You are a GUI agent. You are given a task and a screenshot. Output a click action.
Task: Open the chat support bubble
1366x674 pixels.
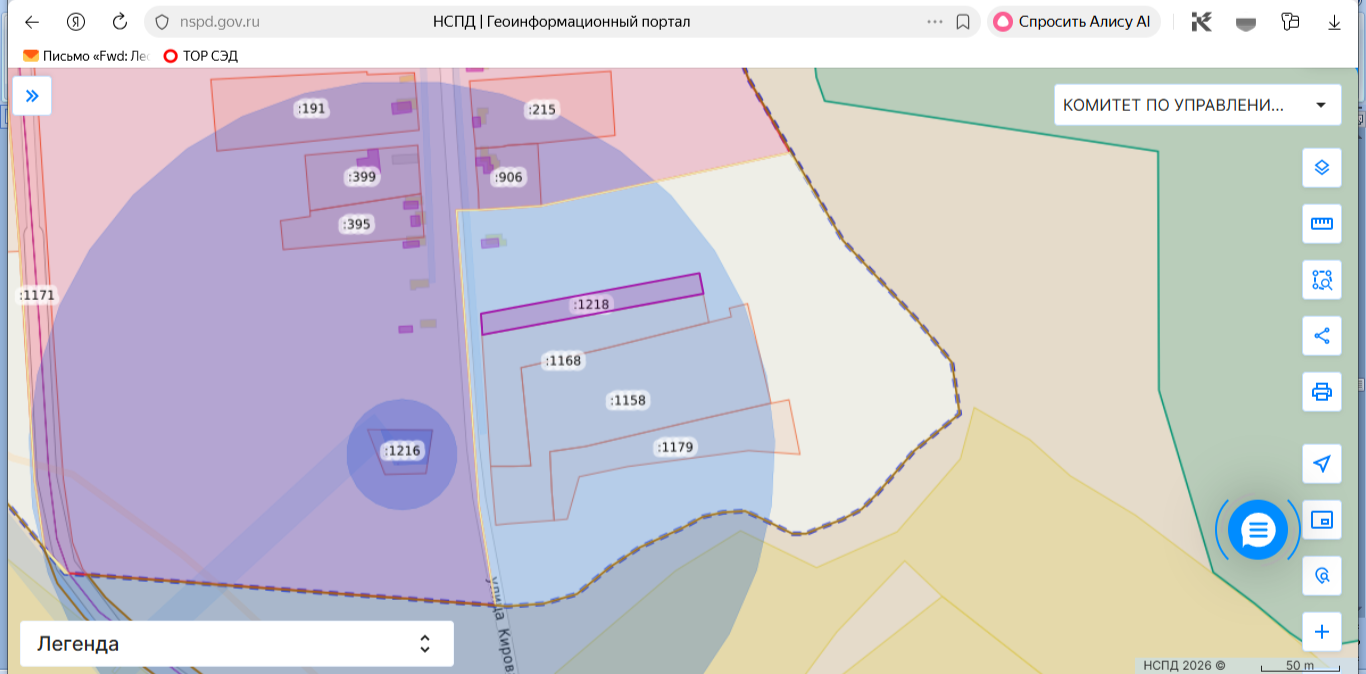[1258, 530]
